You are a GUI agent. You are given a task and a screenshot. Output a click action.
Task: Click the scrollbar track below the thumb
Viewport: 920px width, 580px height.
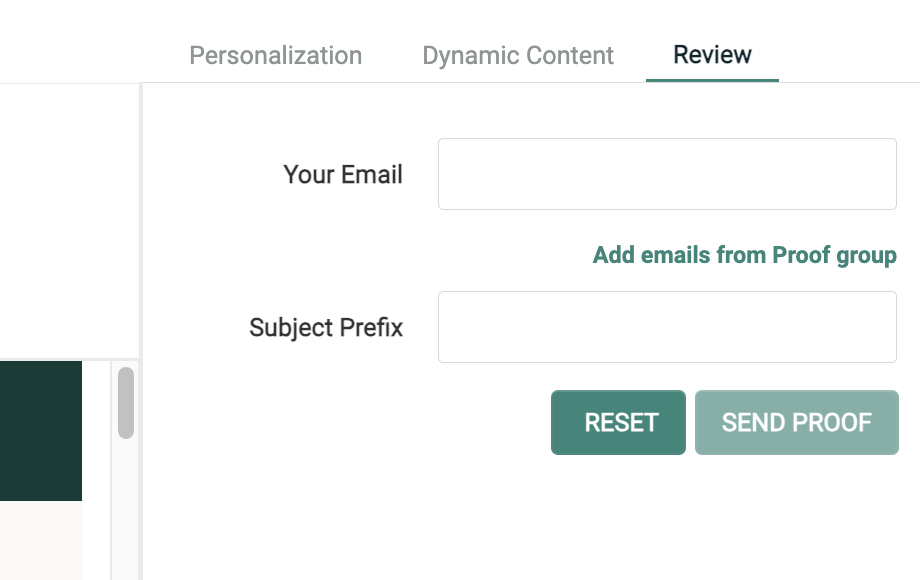click(x=126, y=510)
